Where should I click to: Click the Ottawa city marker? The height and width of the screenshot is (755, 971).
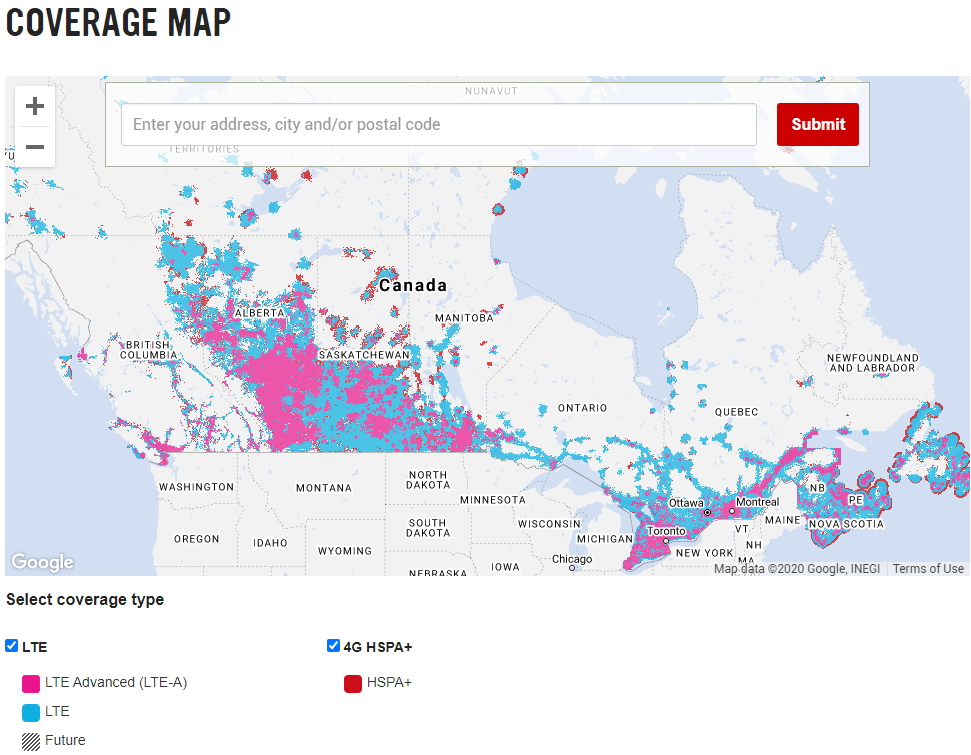707,512
